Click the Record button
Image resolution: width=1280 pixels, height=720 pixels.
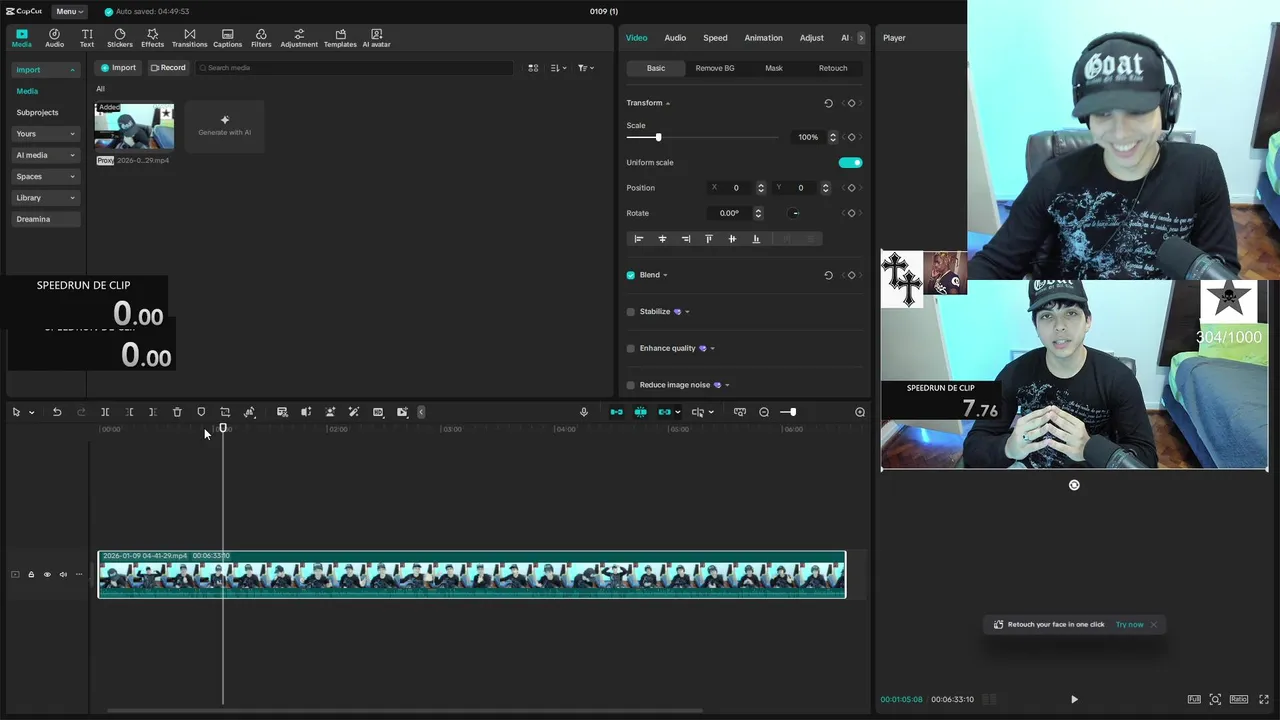pos(168,68)
